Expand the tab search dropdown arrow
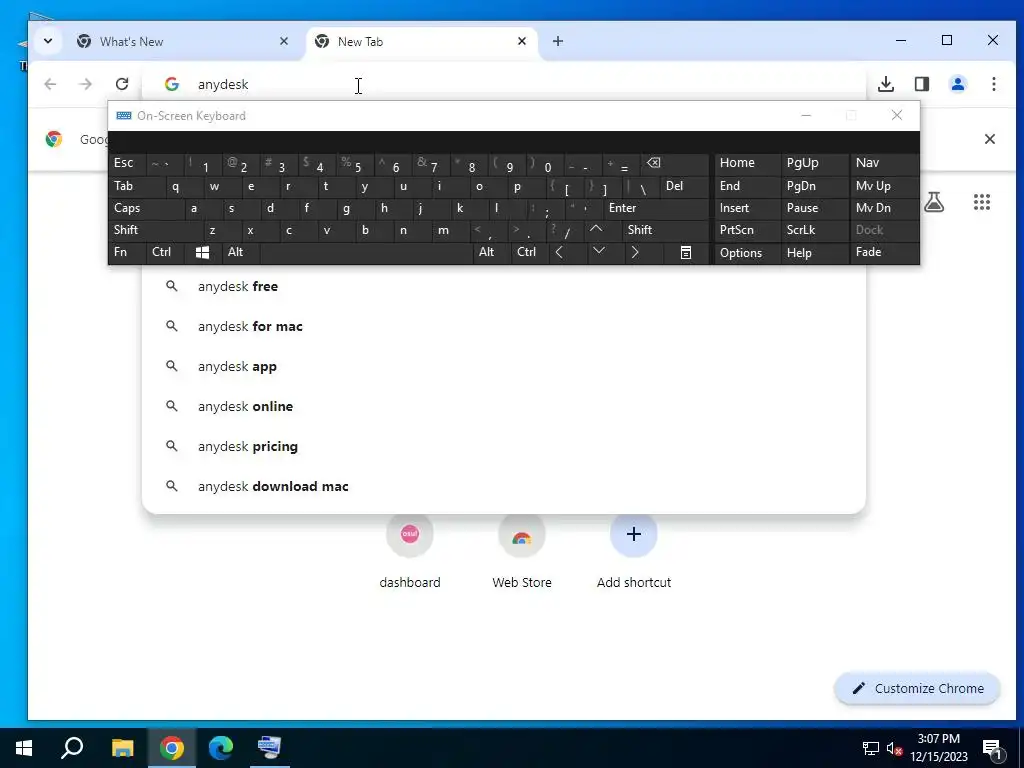This screenshot has height=768, width=1024. pyautogui.click(x=48, y=41)
